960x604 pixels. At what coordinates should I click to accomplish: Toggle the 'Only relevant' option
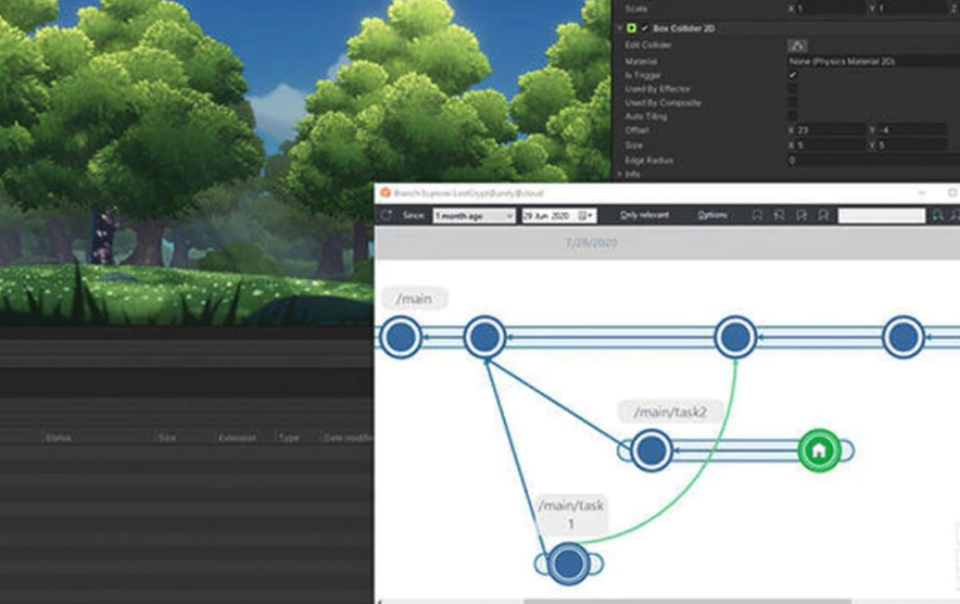644,215
